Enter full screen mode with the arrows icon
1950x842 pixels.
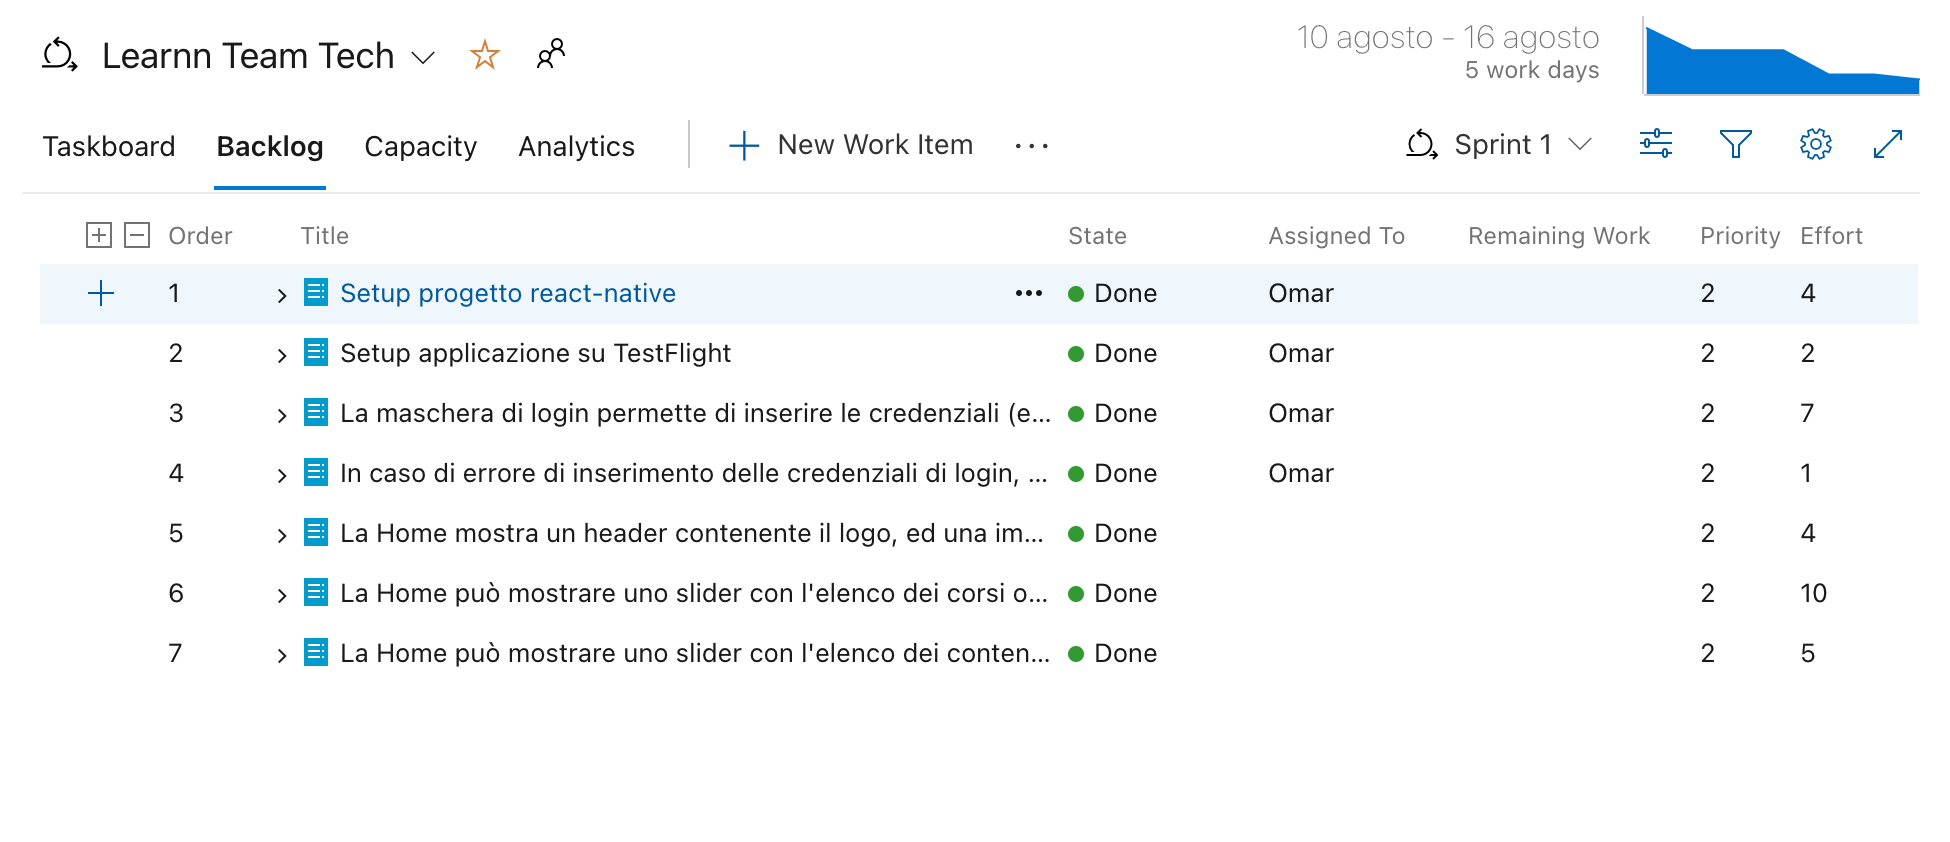coord(1888,144)
